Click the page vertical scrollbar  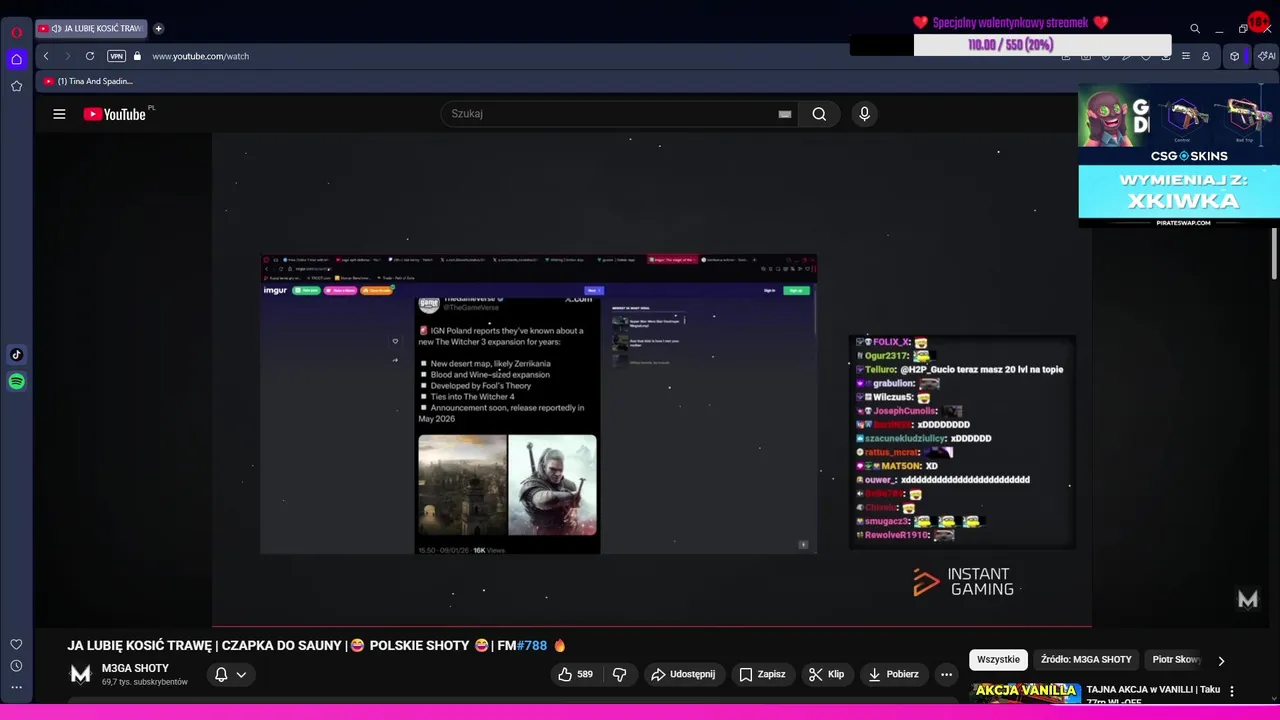[1274, 255]
